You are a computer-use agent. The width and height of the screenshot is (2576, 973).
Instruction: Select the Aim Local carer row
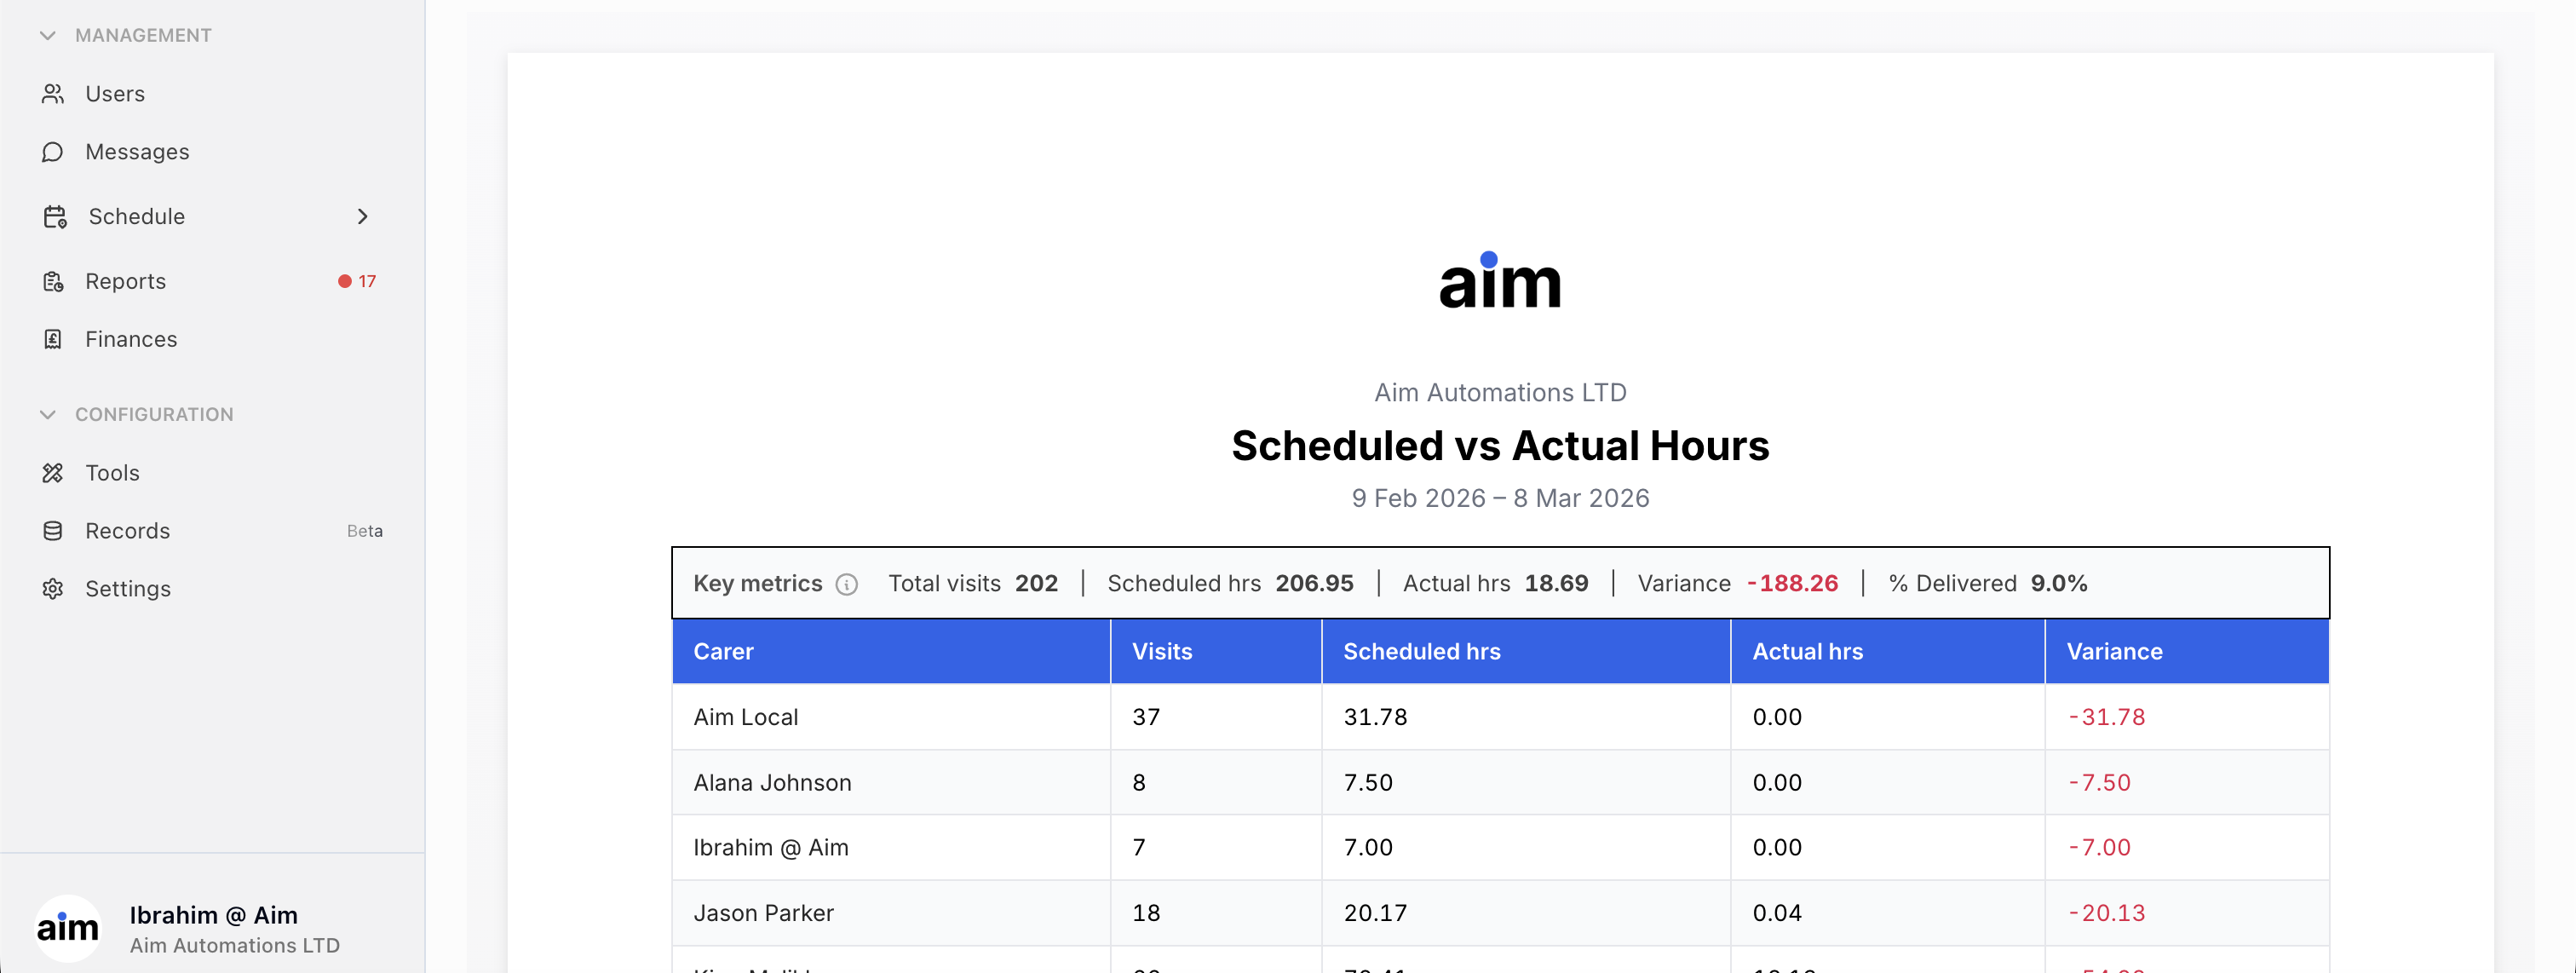pos(746,717)
